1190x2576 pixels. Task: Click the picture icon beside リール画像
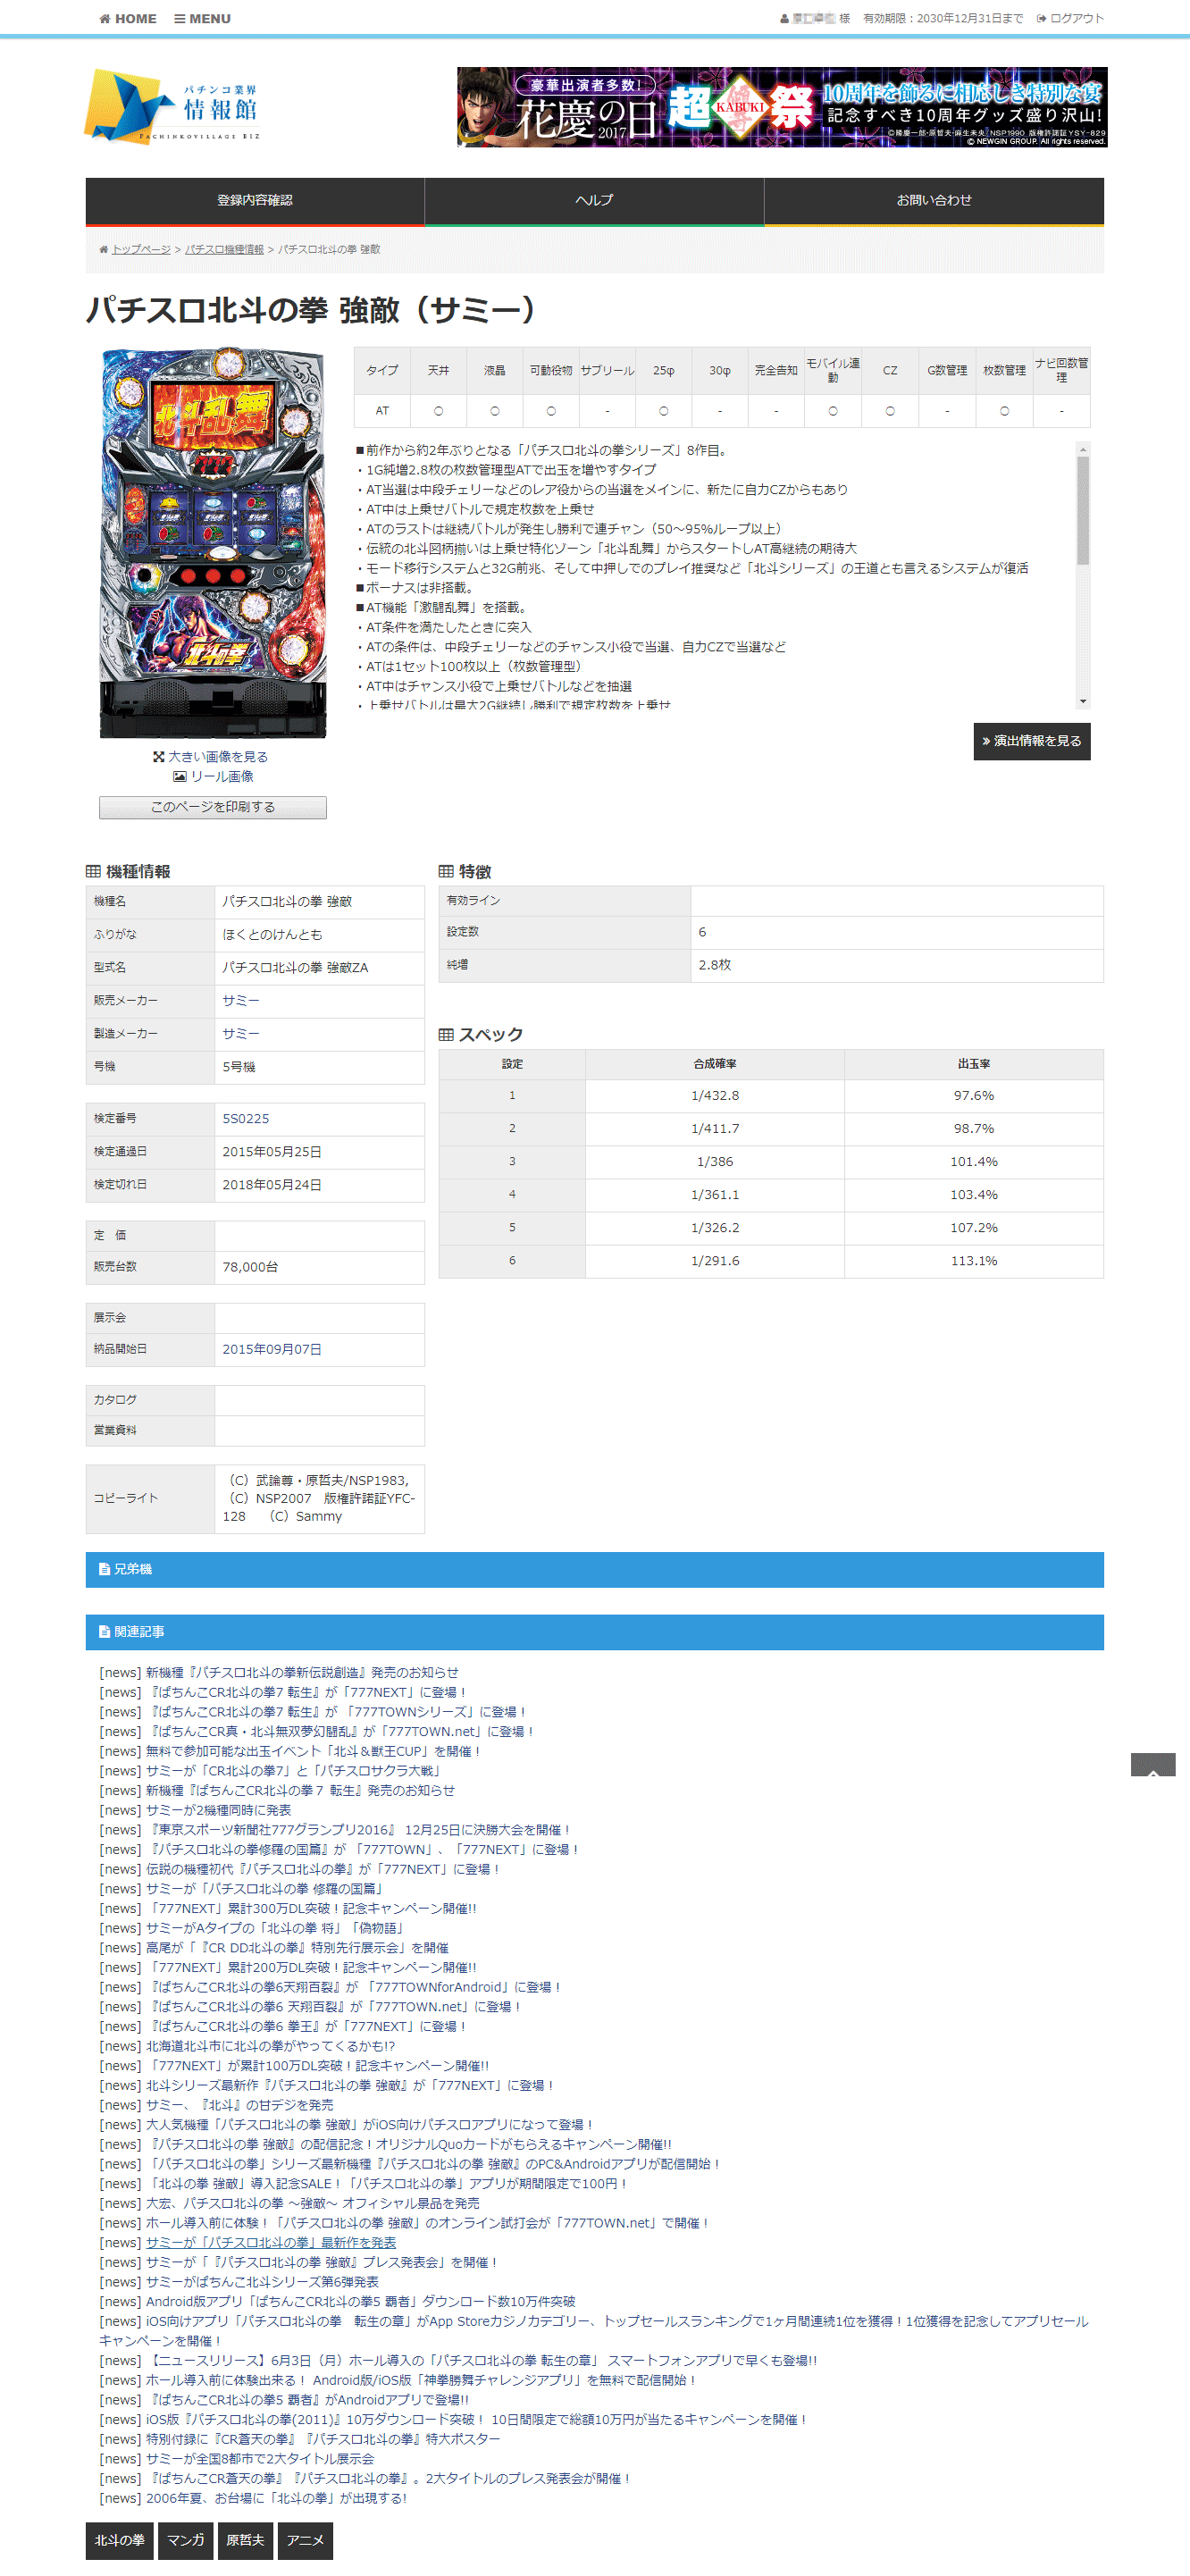point(179,777)
